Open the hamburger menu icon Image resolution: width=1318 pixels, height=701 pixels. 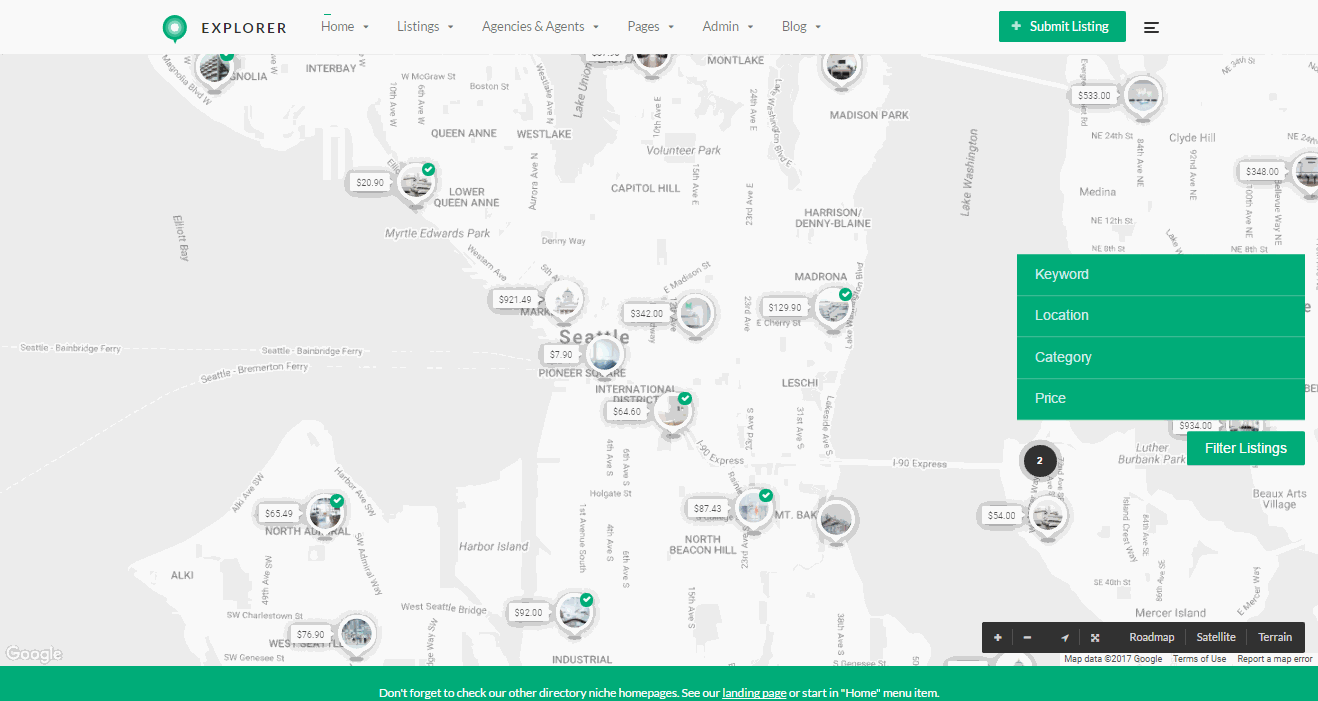(x=1151, y=27)
